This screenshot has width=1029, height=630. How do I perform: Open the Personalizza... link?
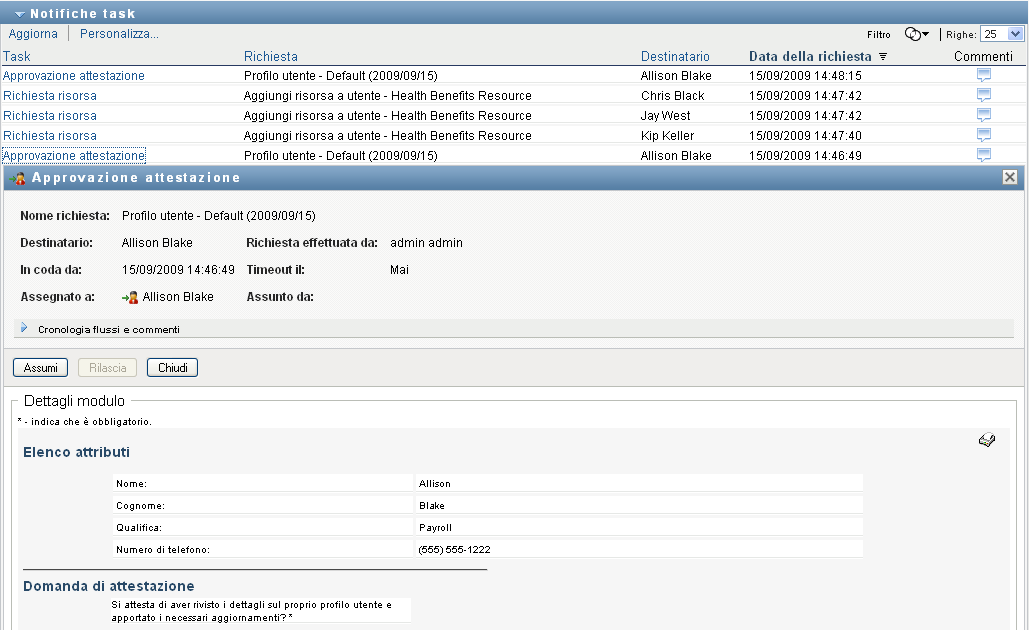(119, 33)
